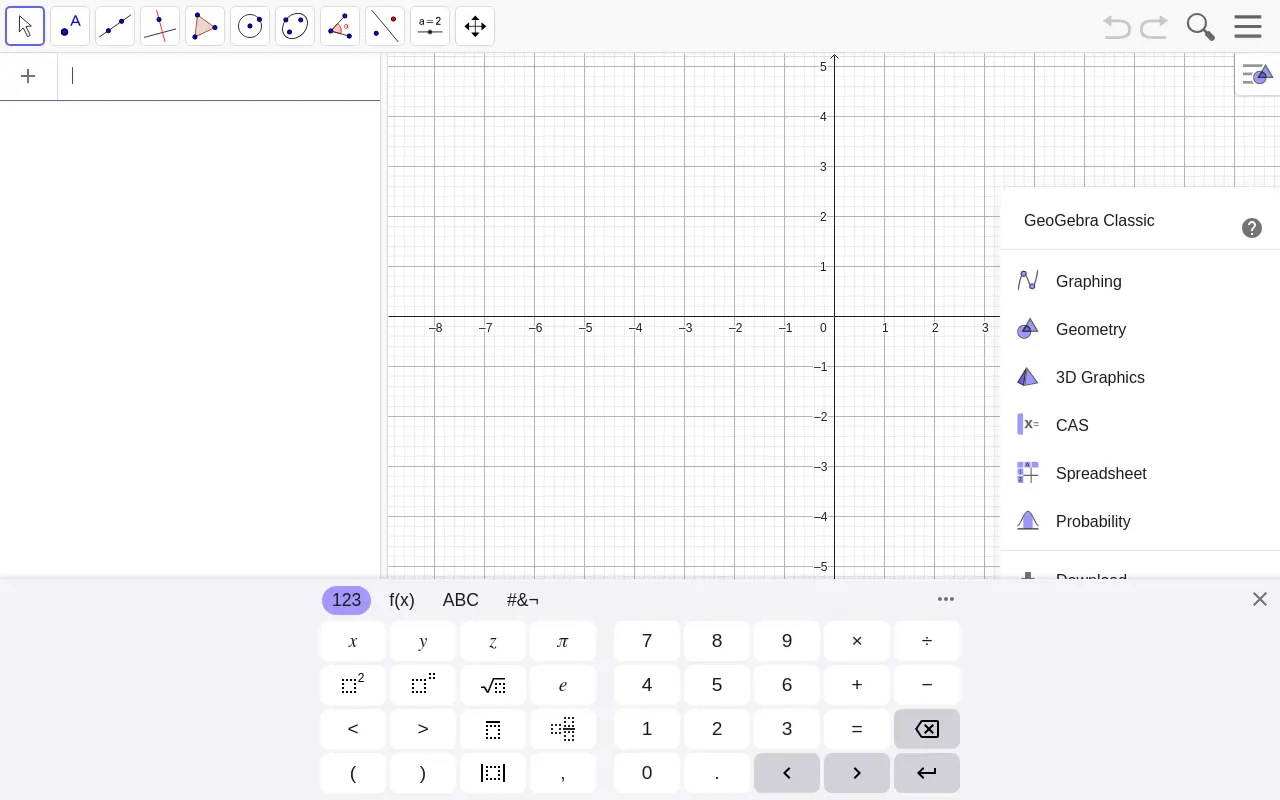Viewport: 1280px width, 800px height.
Task: Tap the z variable key
Action: [x=493, y=641]
